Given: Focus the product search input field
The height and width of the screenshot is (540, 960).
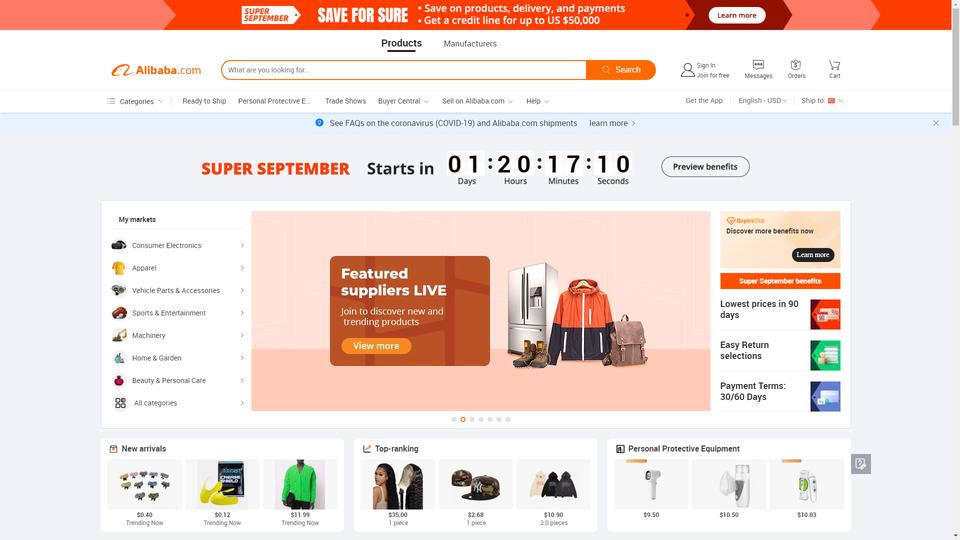Looking at the screenshot, I should 403,70.
